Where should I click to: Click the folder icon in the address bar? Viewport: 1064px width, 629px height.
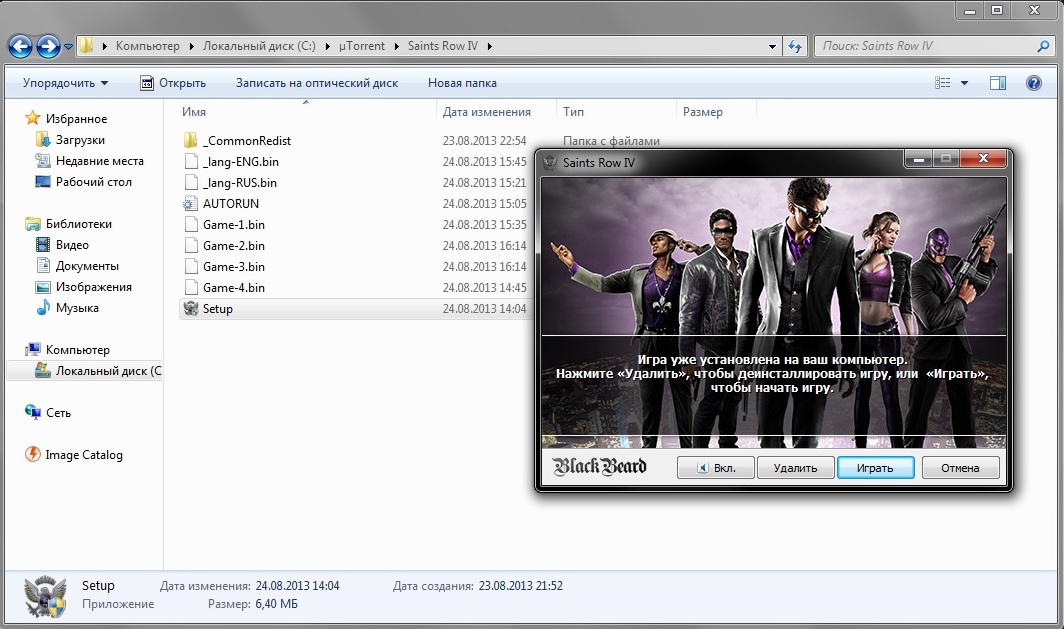tap(86, 46)
